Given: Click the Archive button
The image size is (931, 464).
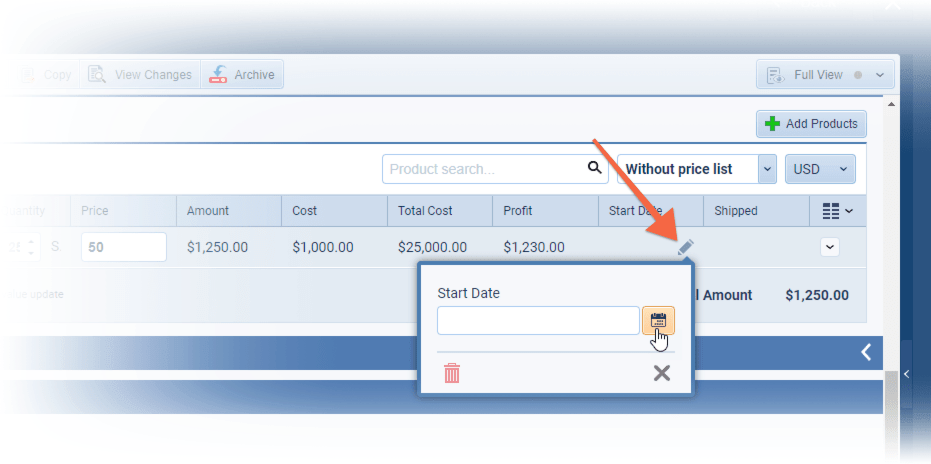Looking at the screenshot, I should pos(243,75).
